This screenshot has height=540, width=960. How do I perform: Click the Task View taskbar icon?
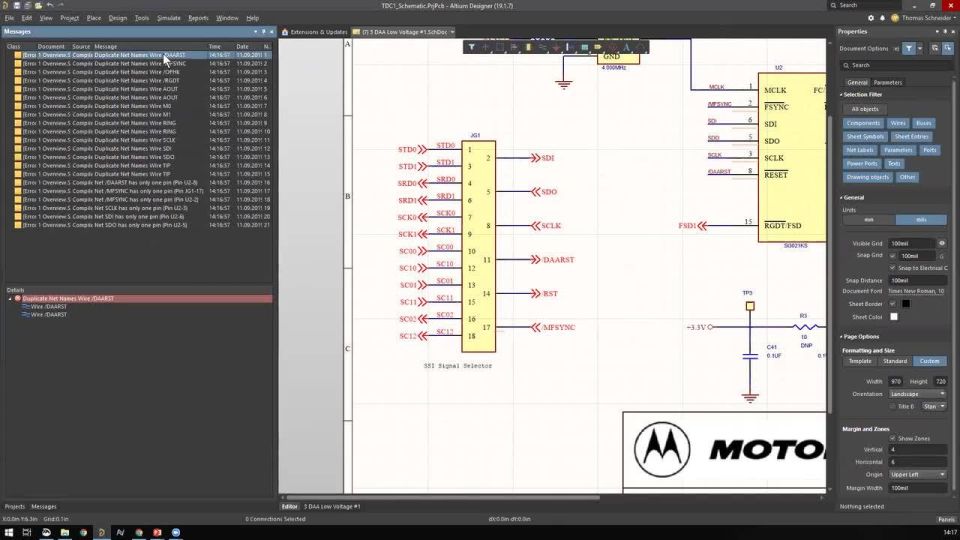(x=27, y=532)
